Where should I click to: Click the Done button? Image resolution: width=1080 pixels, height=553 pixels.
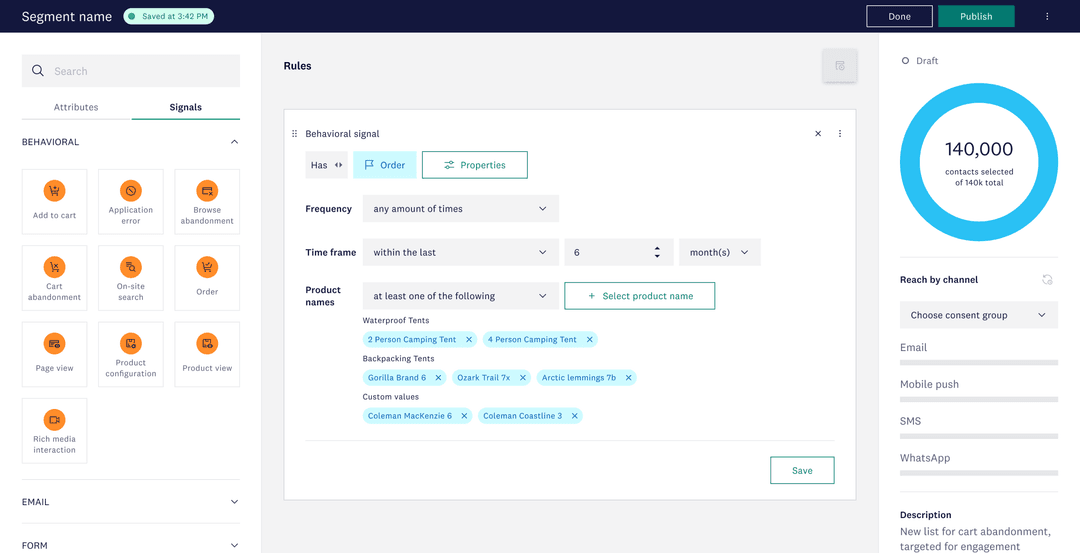coord(900,17)
